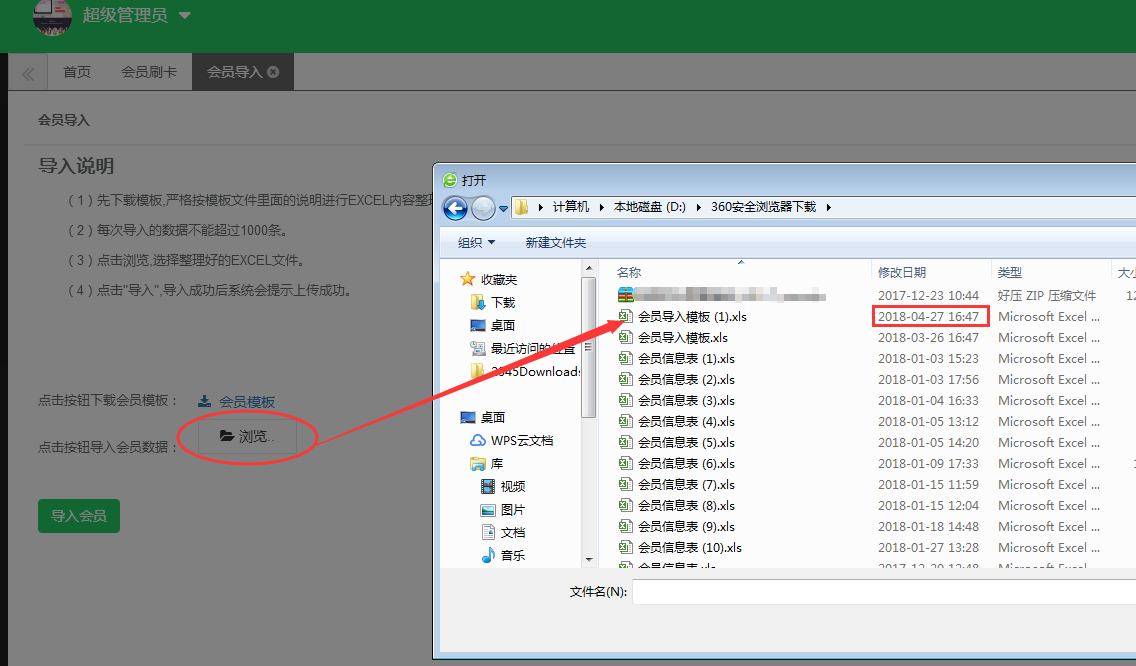Expand 计算机 breadcrumb arrow in address bar
1136x666 pixels.
[601, 207]
